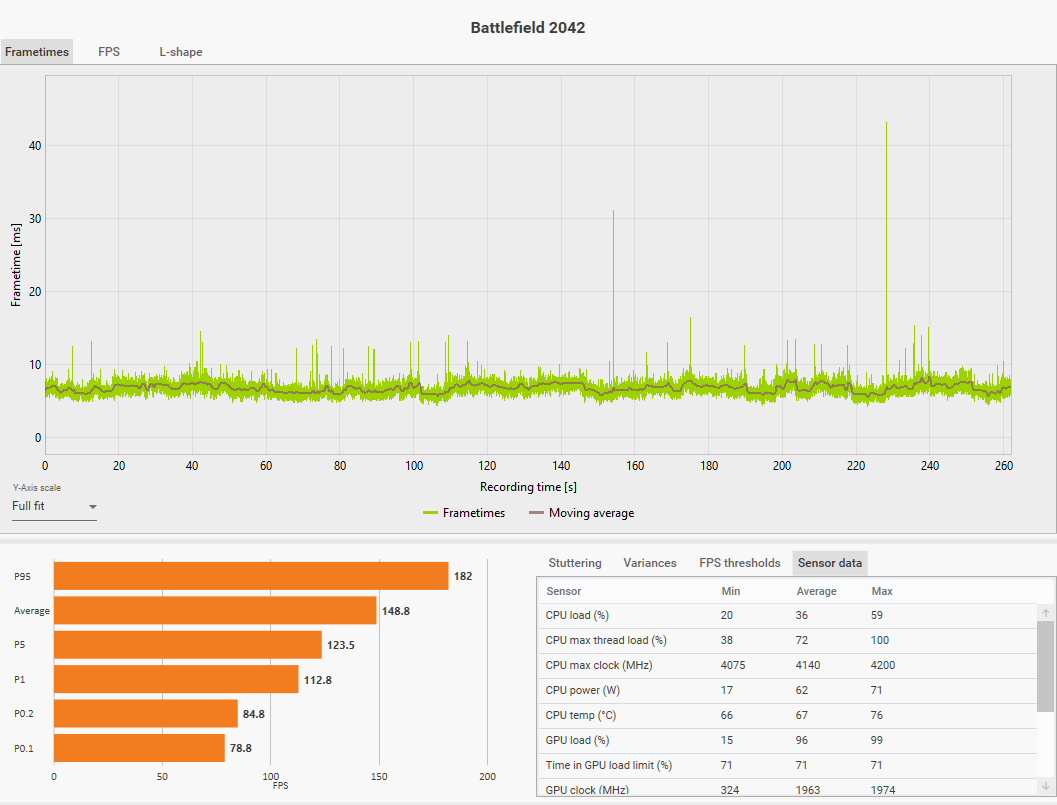
Task: Select the CPU temp (°C) row
Action: 787,715
